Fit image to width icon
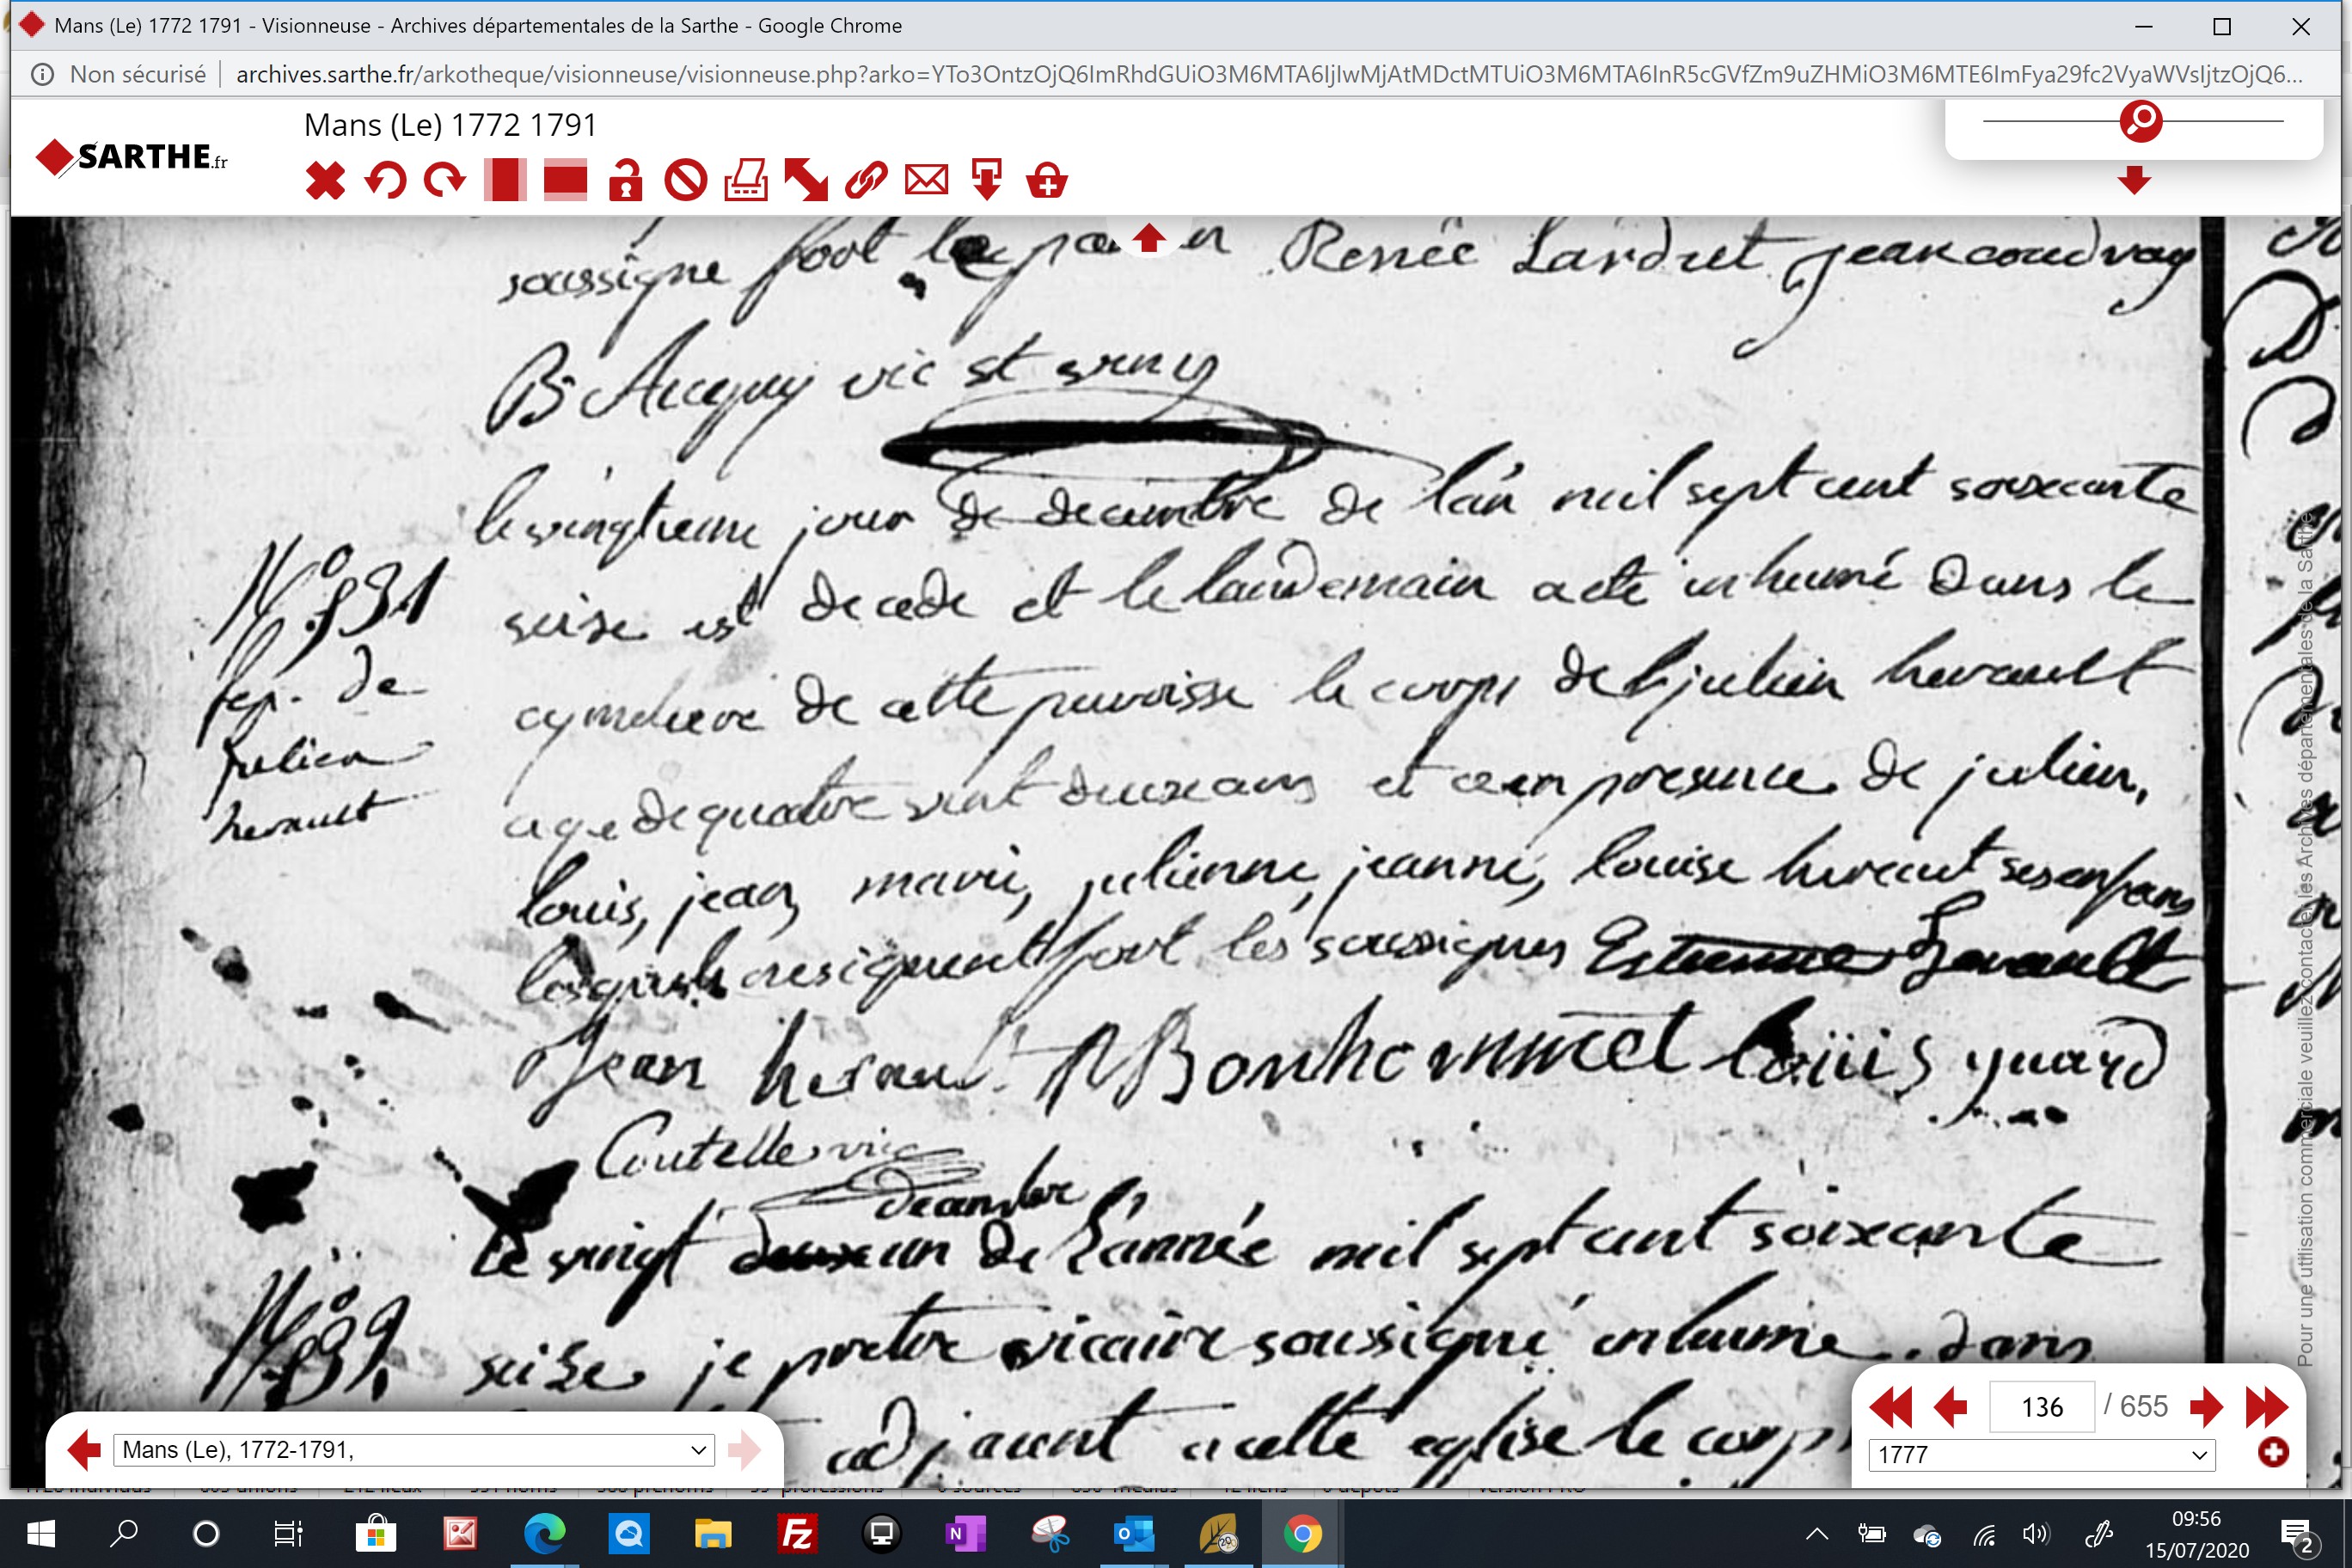 (x=565, y=181)
